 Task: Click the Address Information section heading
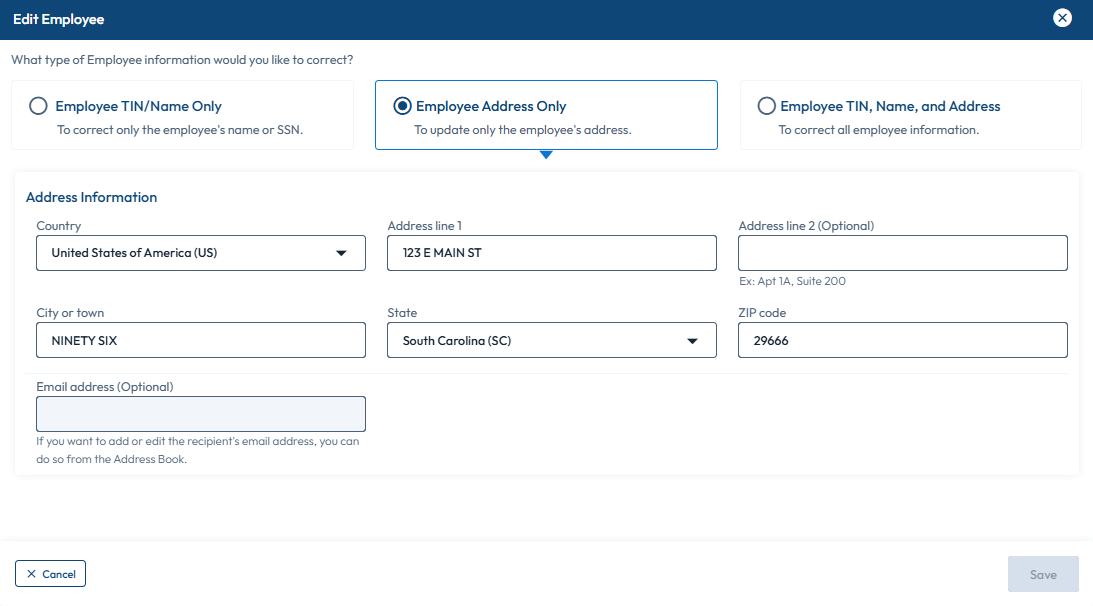click(x=91, y=197)
